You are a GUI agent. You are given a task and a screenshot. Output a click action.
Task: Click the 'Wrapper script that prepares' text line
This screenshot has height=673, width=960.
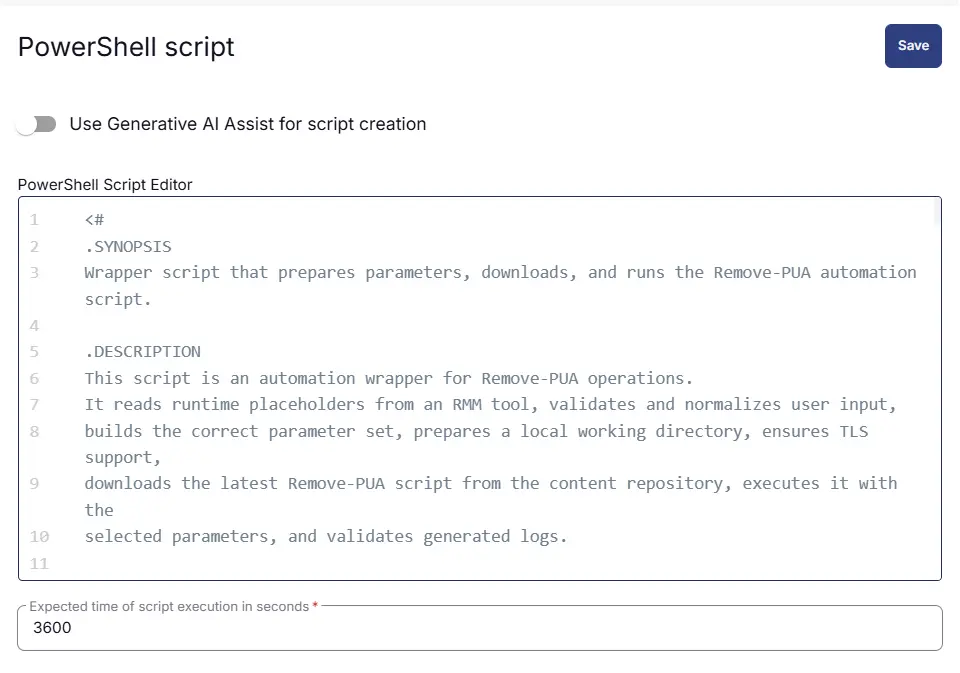coord(500,272)
